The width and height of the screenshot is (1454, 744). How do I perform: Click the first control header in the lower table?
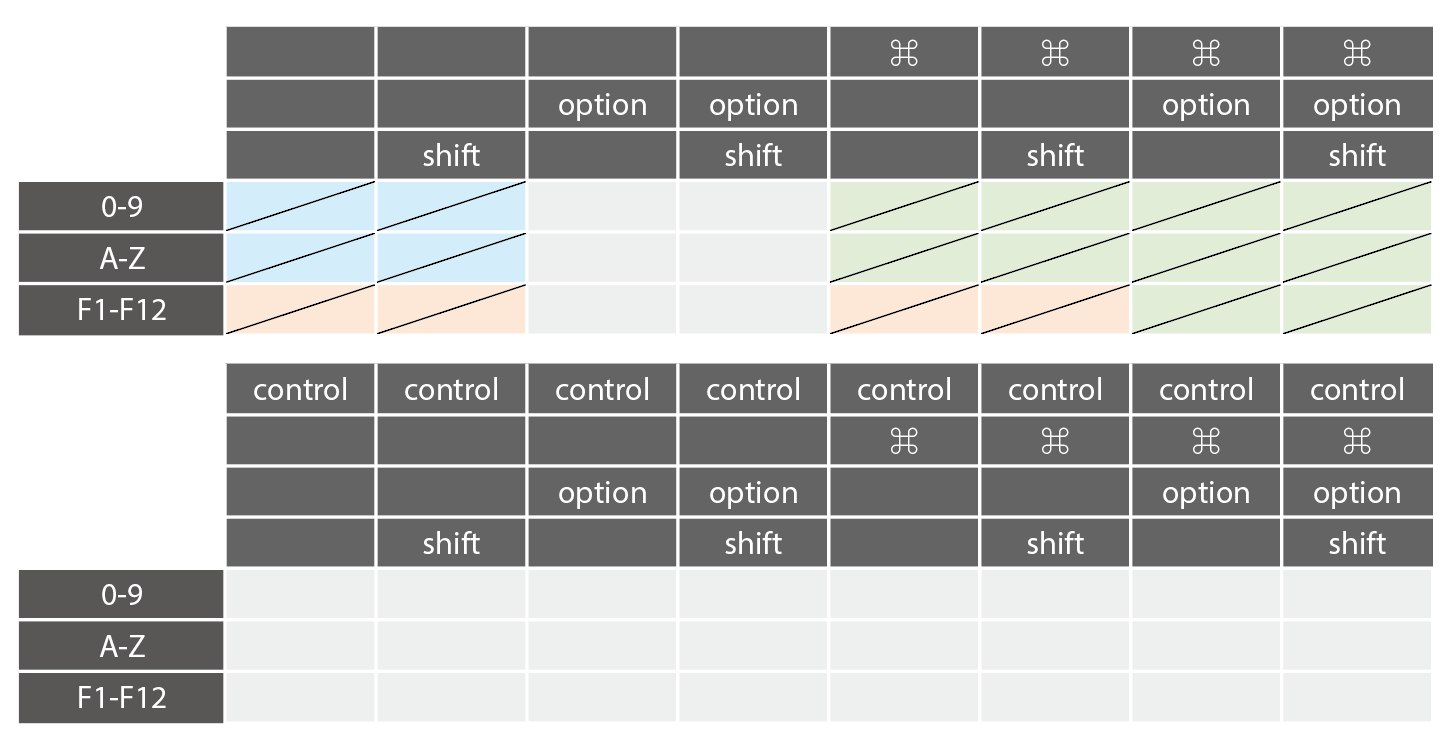pos(300,389)
